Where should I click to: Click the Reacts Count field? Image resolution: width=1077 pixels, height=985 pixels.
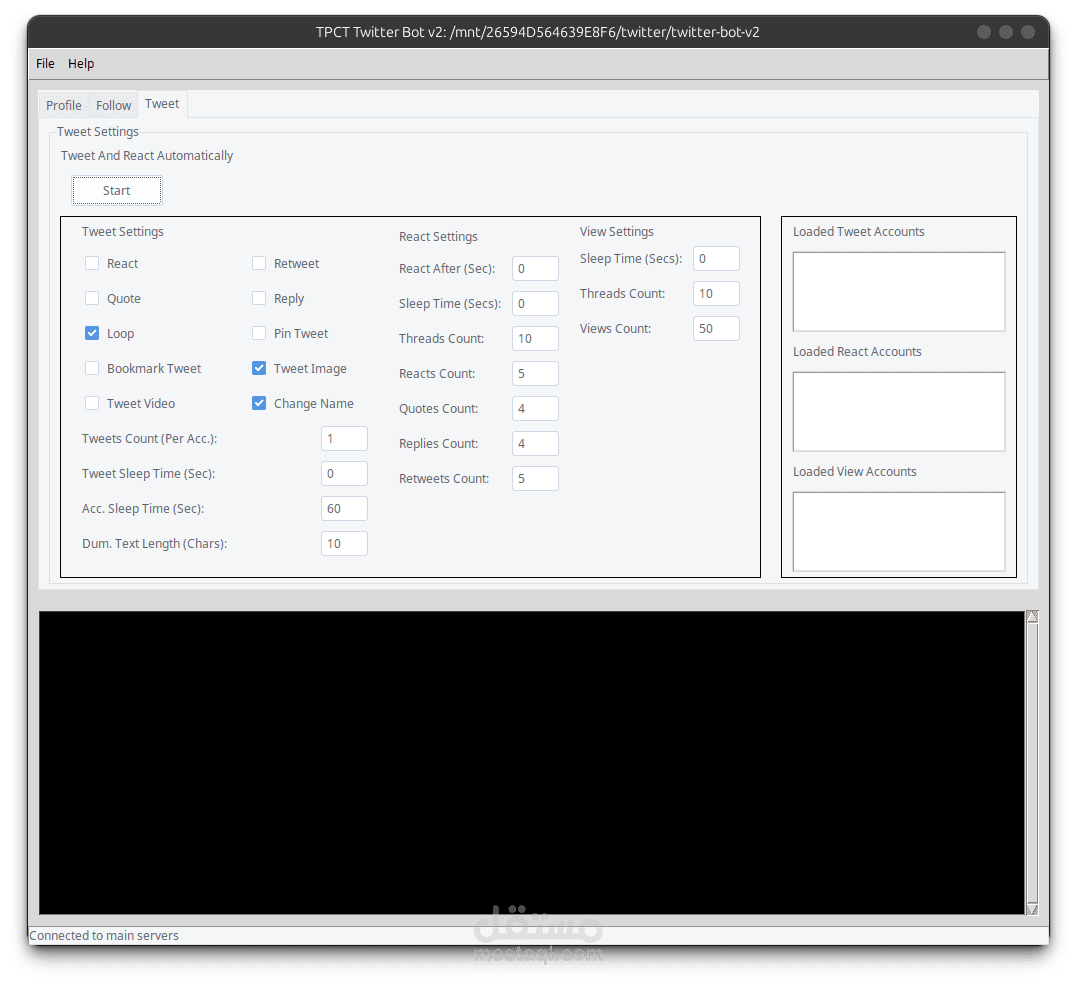point(535,374)
